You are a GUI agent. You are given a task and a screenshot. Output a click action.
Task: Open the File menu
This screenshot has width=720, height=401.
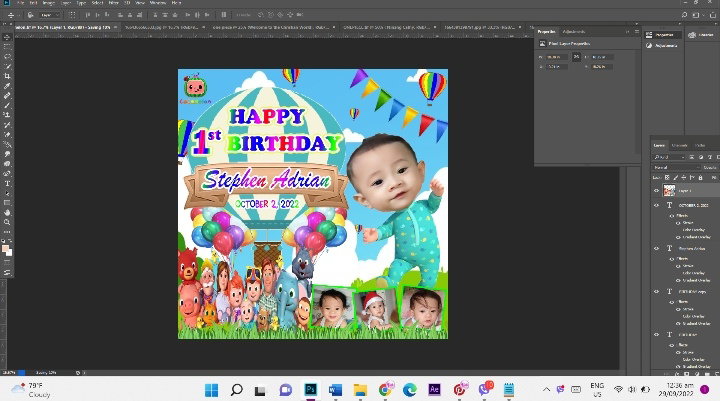[x=21, y=3]
